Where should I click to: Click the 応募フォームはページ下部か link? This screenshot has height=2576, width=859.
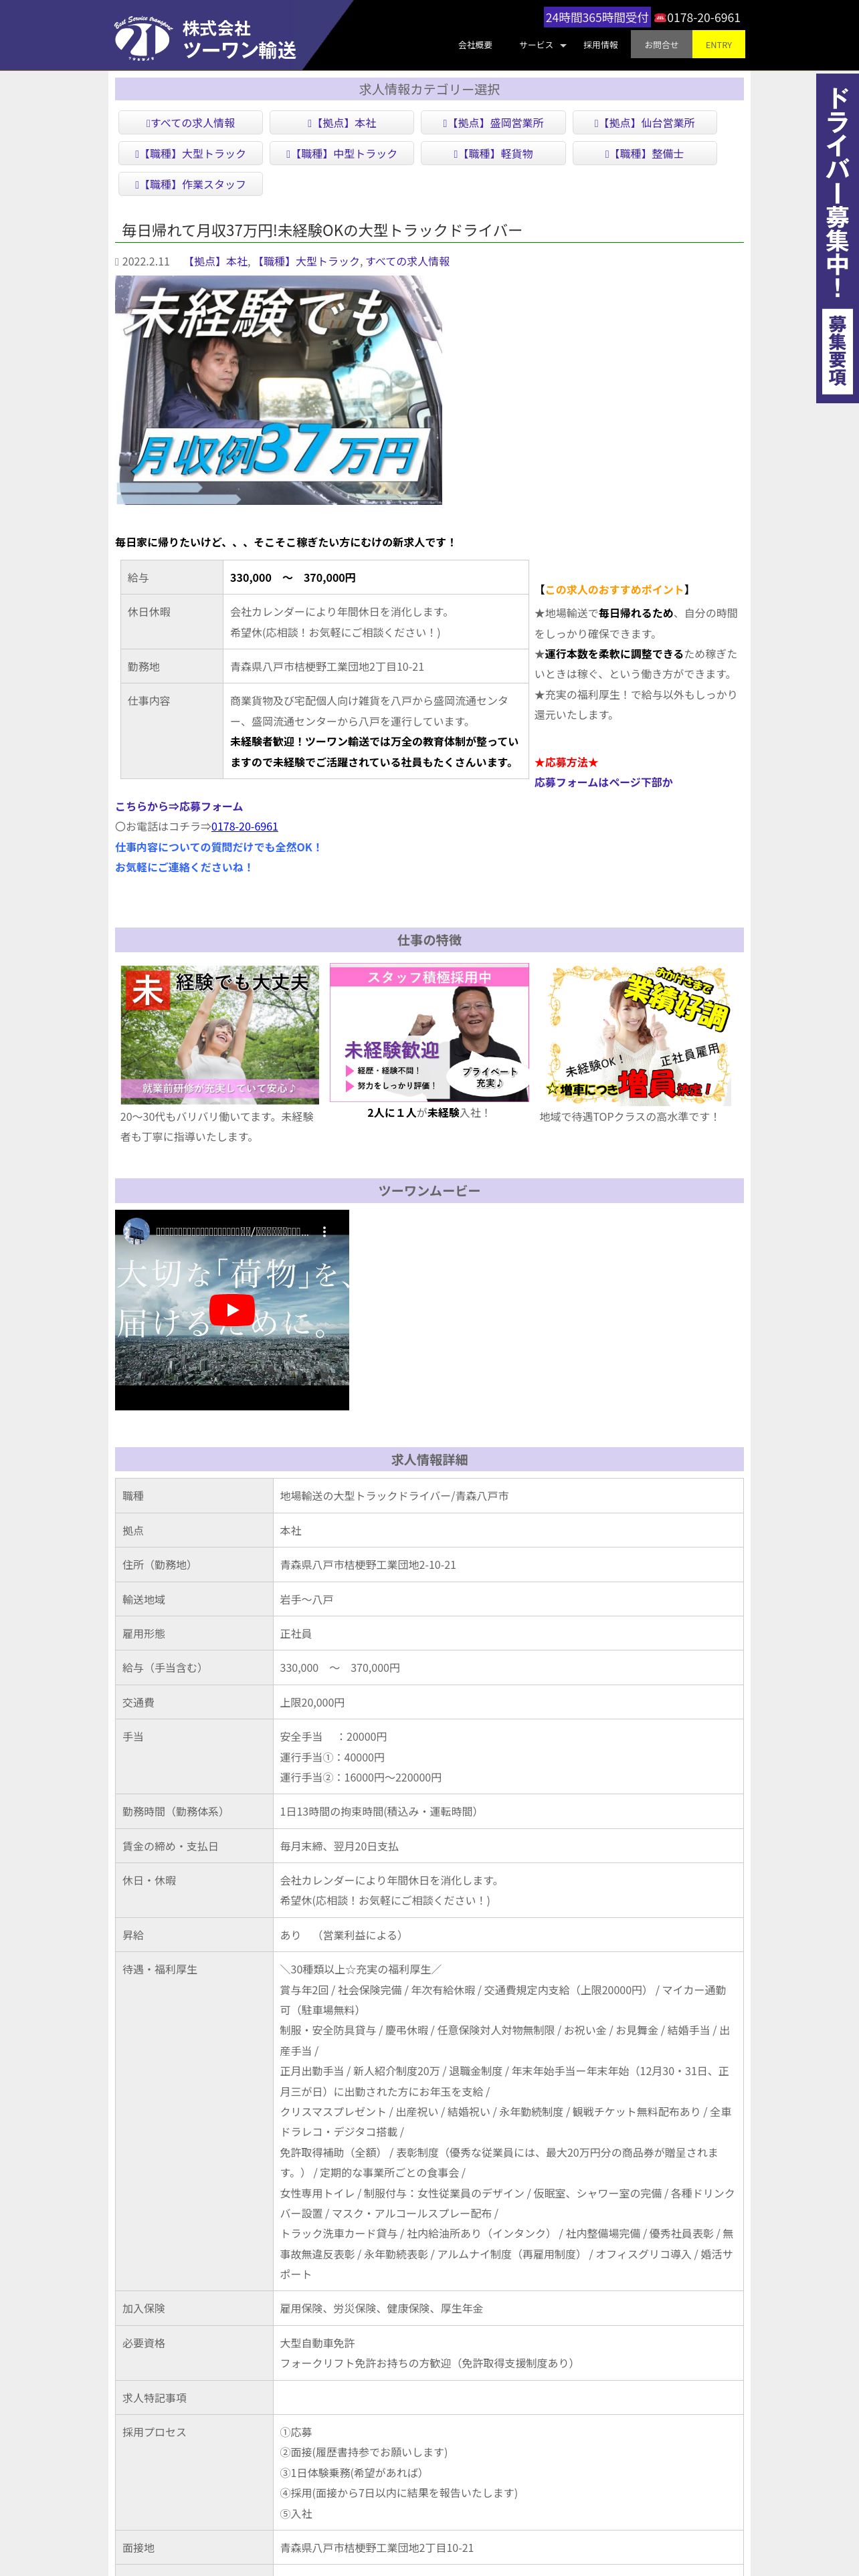(x=603, y=783)
